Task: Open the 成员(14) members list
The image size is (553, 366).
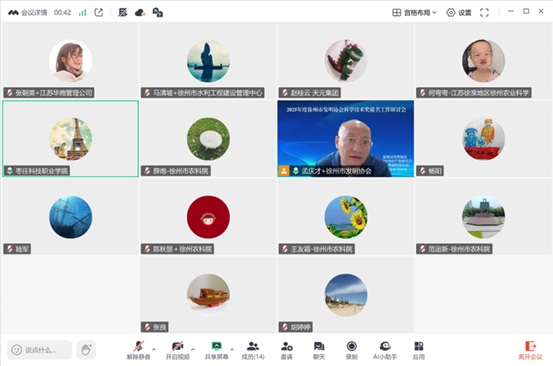Action: pos(253,350)
